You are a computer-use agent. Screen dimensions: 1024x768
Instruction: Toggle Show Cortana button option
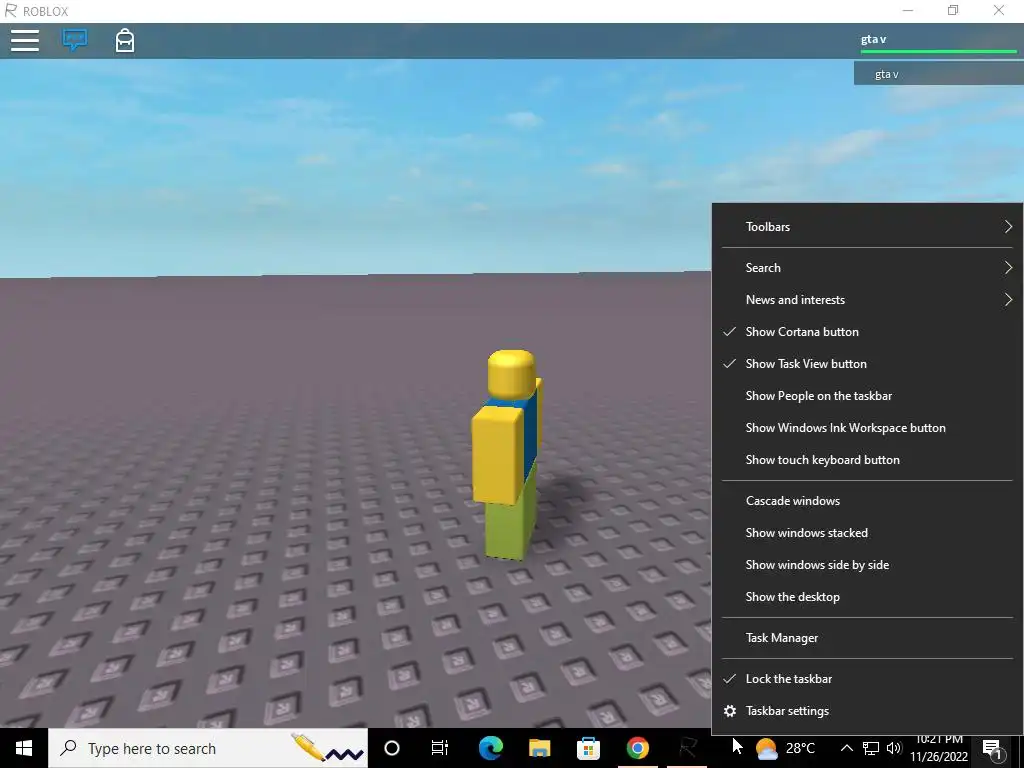867,332
